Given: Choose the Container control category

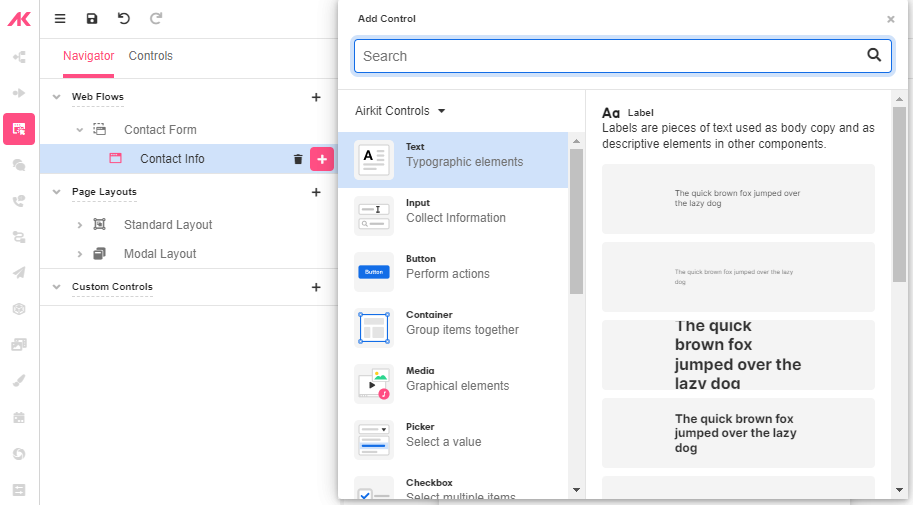Looking at the screenshot, I should (x=453, y=328).
